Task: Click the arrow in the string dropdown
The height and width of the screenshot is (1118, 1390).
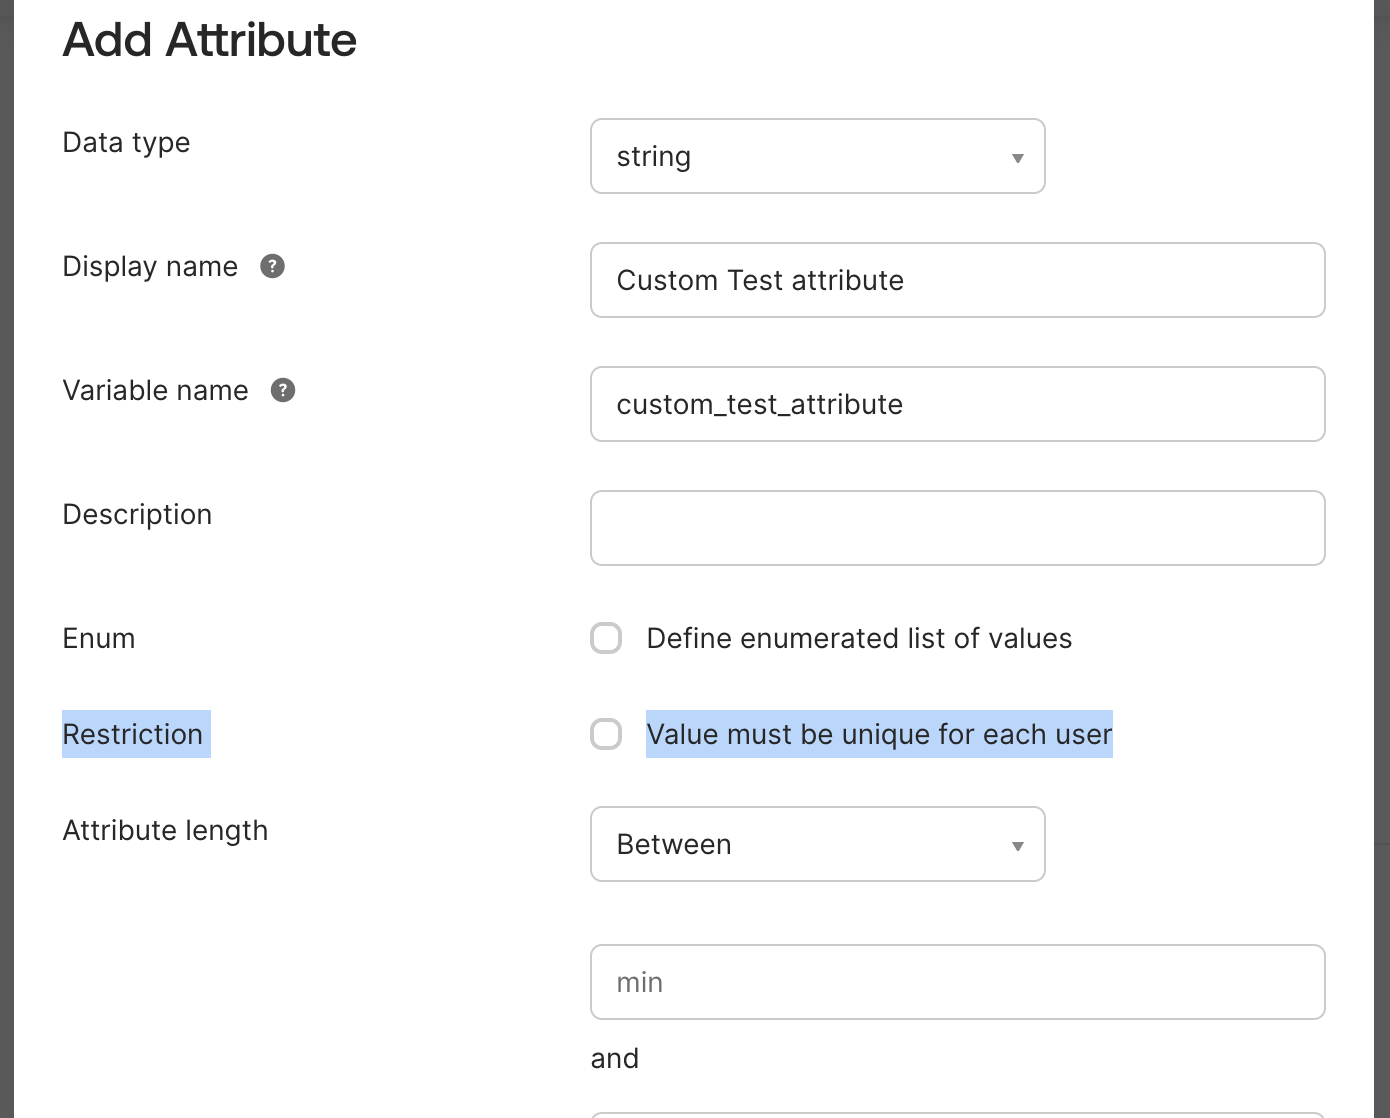Action: (1017, 158)
